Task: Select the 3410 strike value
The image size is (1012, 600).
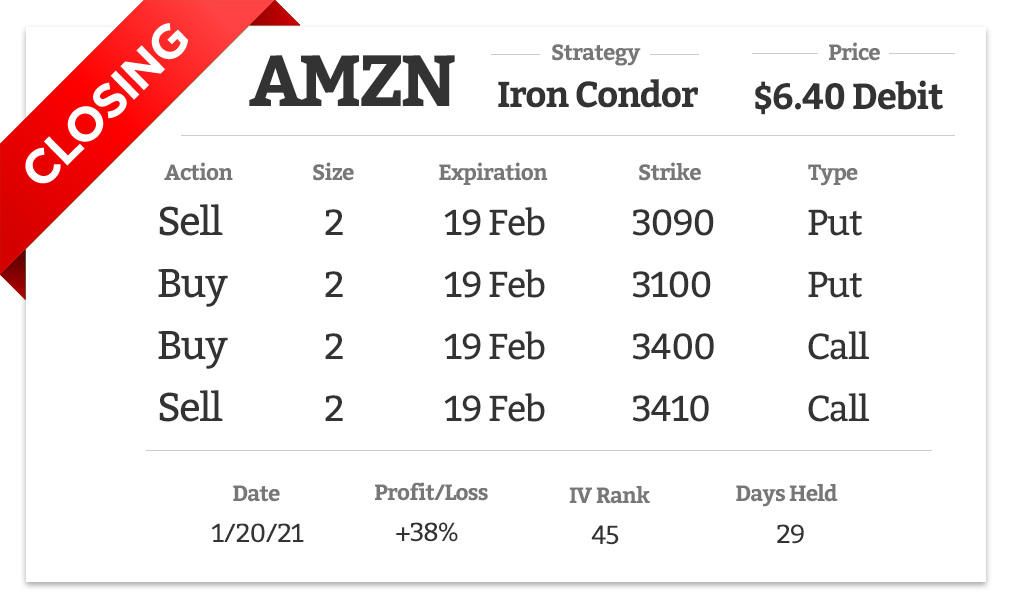Action: [671, 408]
